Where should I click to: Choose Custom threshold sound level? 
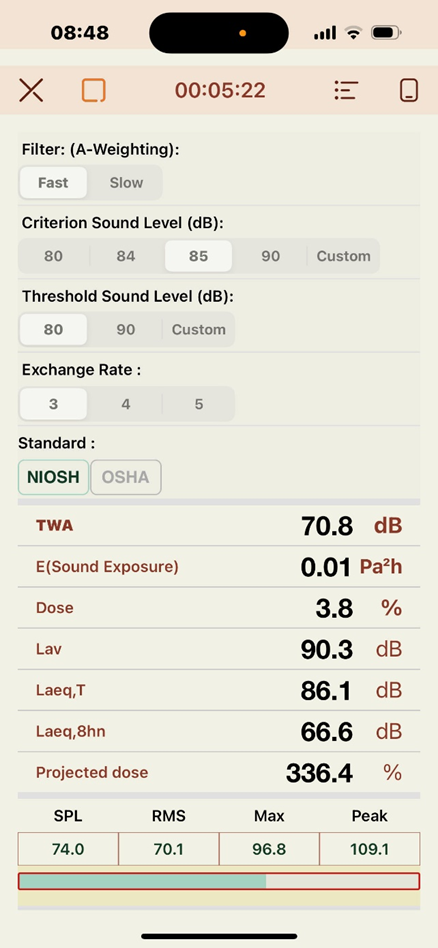coord(198,330)
